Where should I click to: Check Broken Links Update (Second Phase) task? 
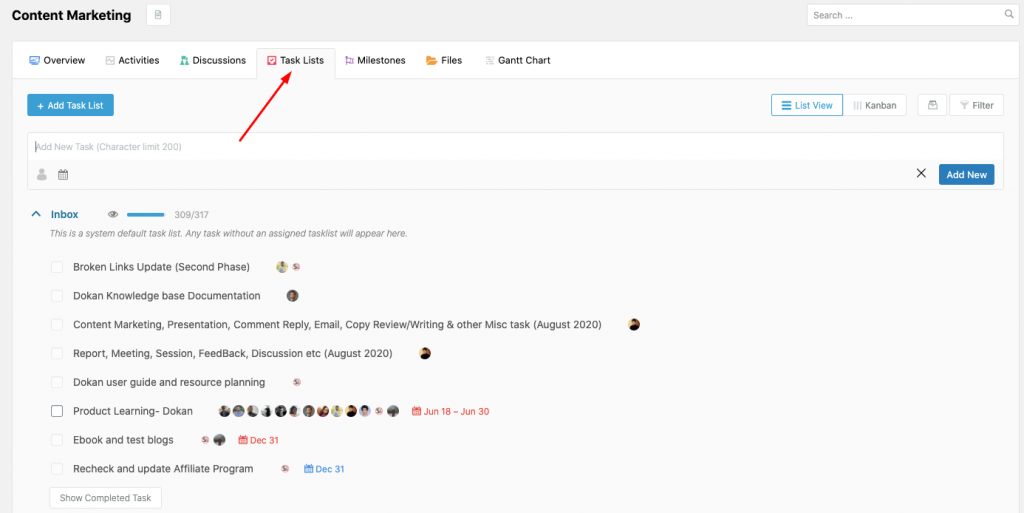[57, 267]
